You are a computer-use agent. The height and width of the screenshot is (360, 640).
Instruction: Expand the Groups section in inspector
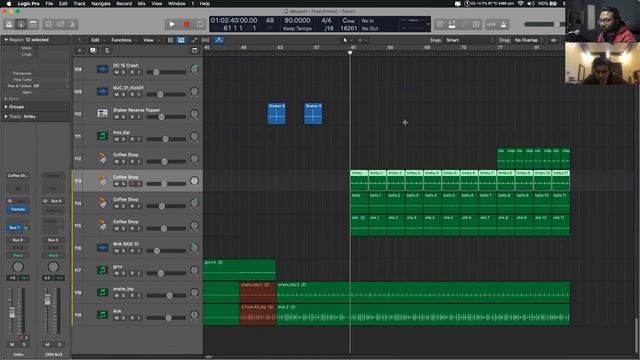(6, 107)
